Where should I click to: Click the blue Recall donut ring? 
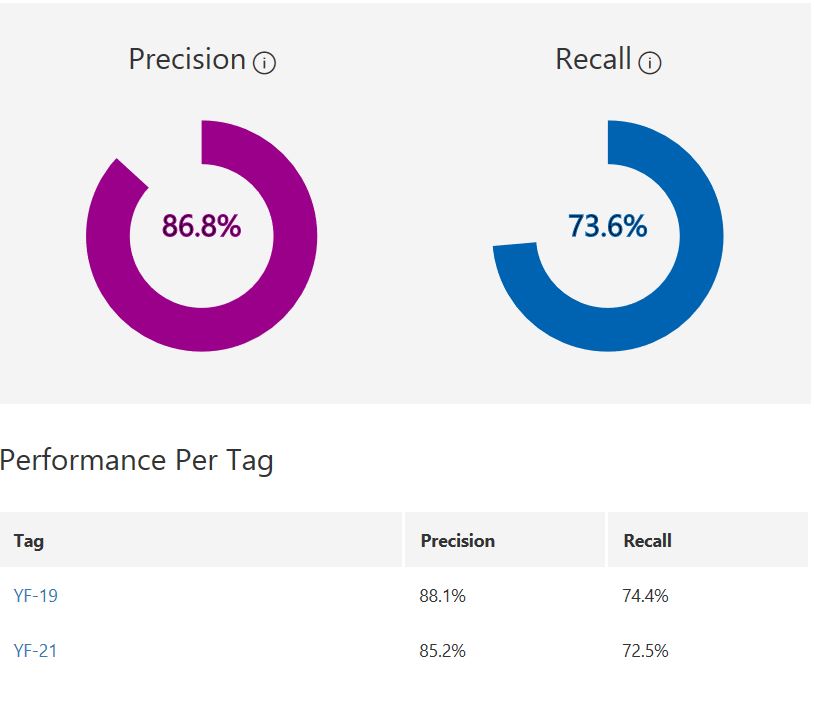pyautogui.click(x=700, y=236)
